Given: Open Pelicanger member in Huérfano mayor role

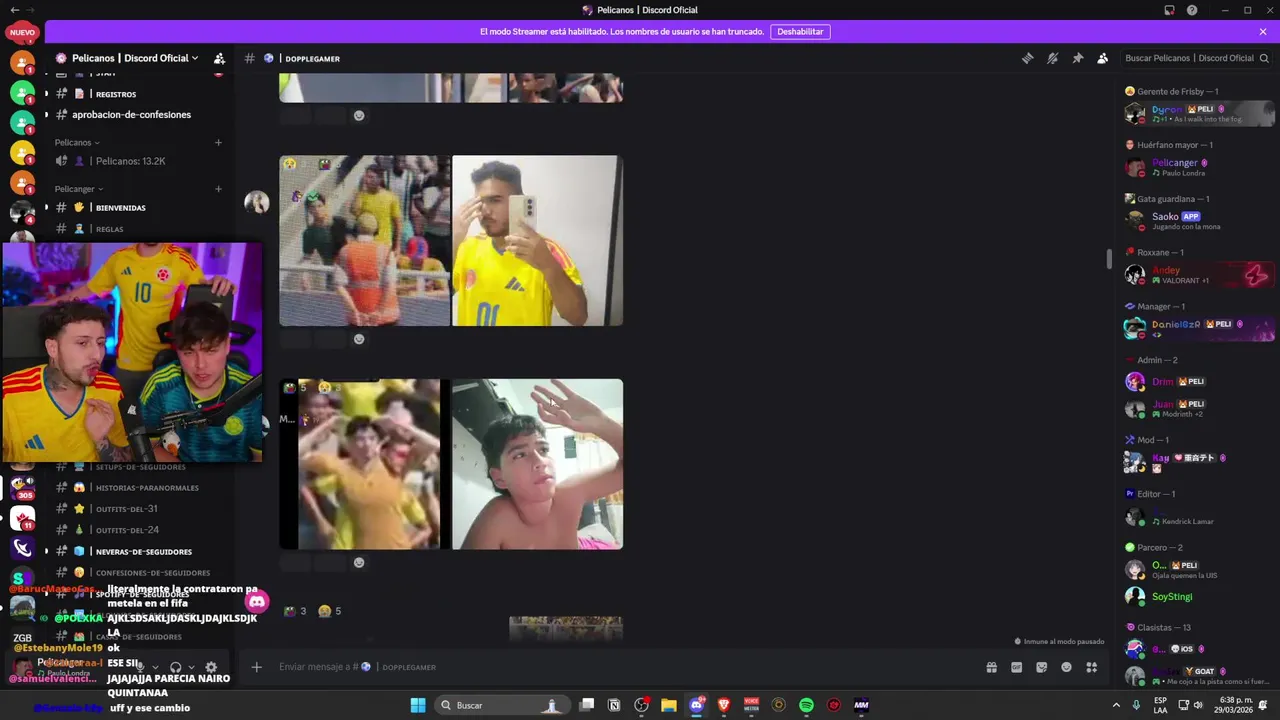Looking at the screenshot, I should 1198,167.
